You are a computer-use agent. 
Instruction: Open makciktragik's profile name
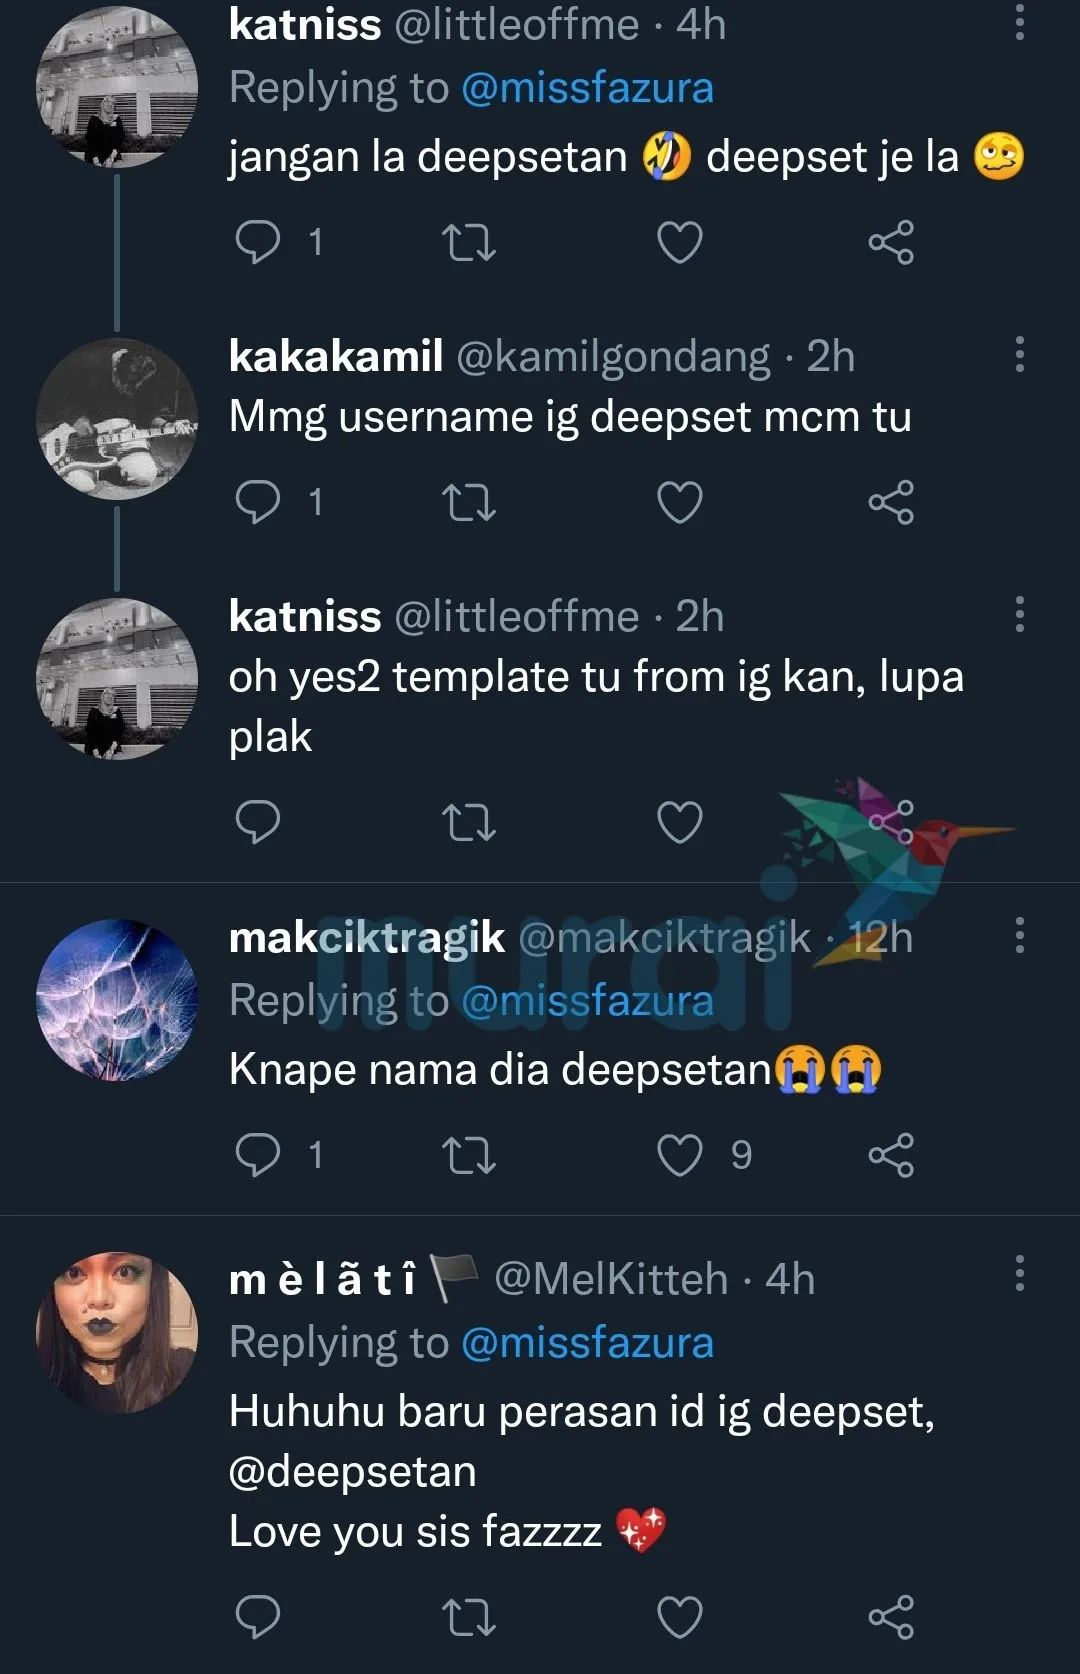point(366,938)
